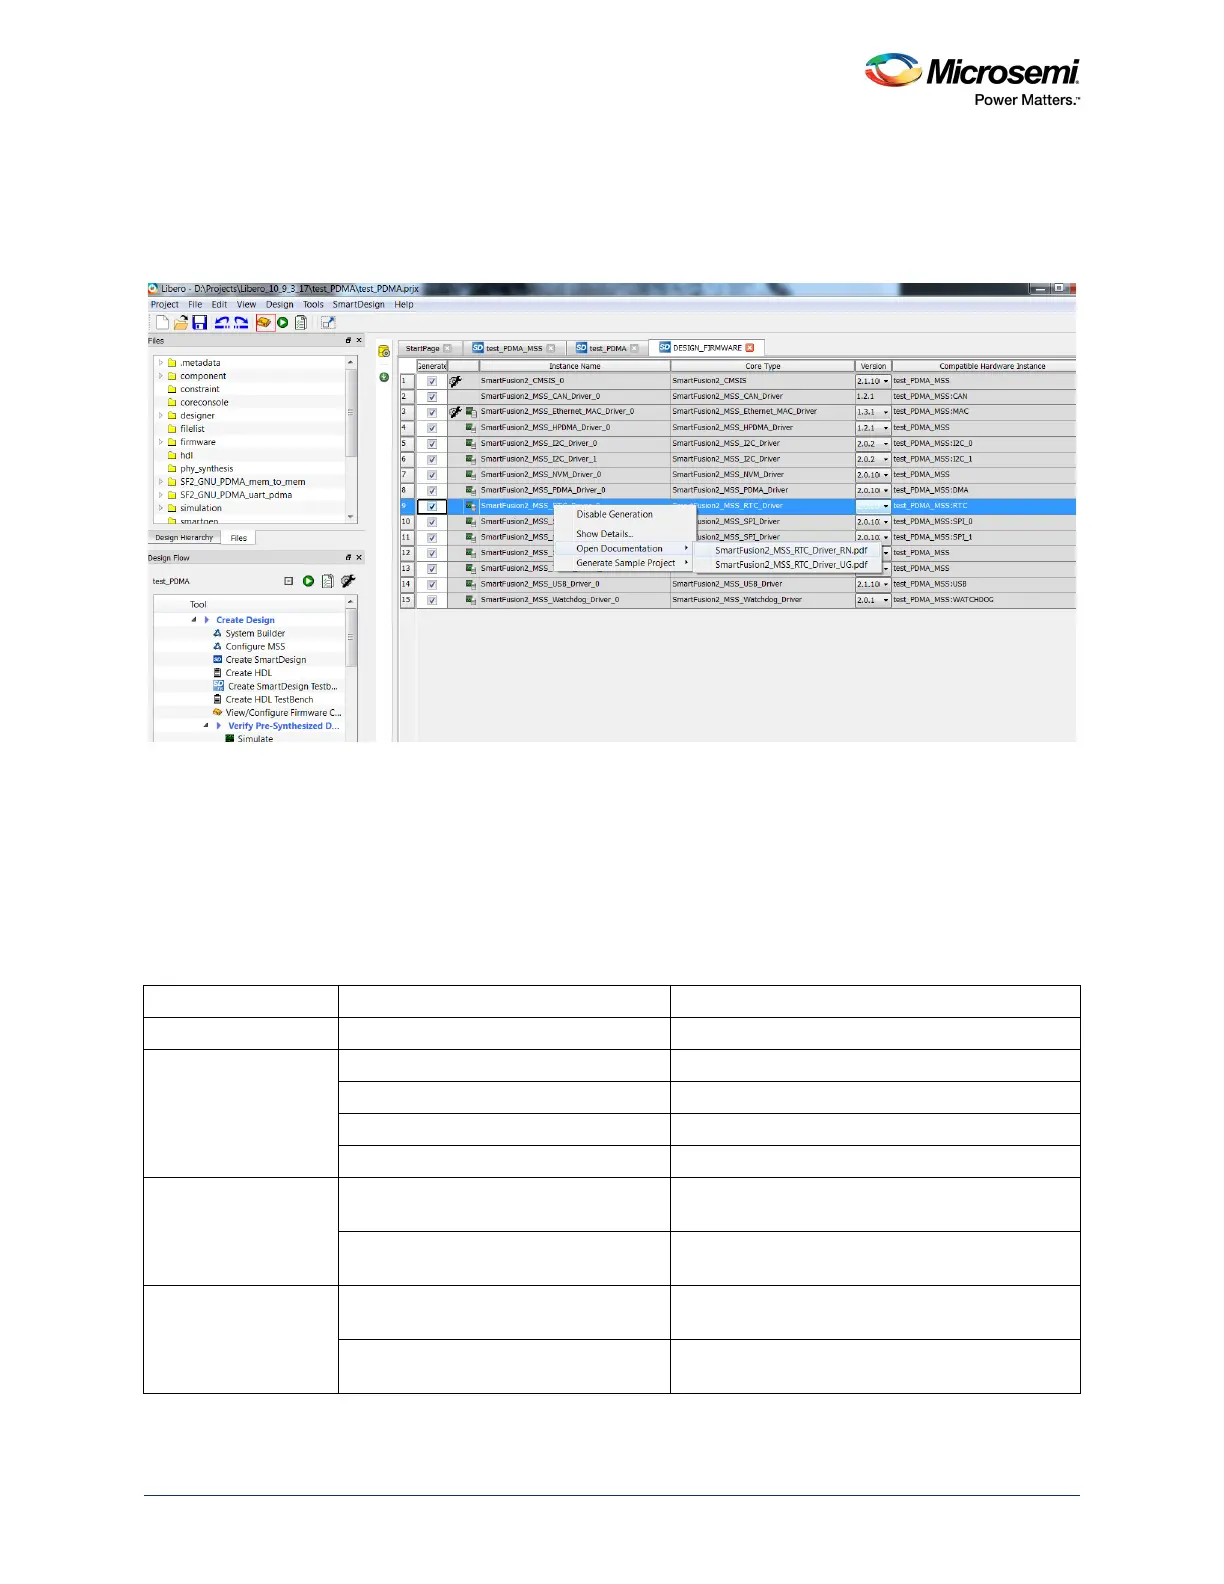Select the Files panel tab at bottom
The width and height of the screenshot is (1224, 1584).
click(x=239, y=538)
